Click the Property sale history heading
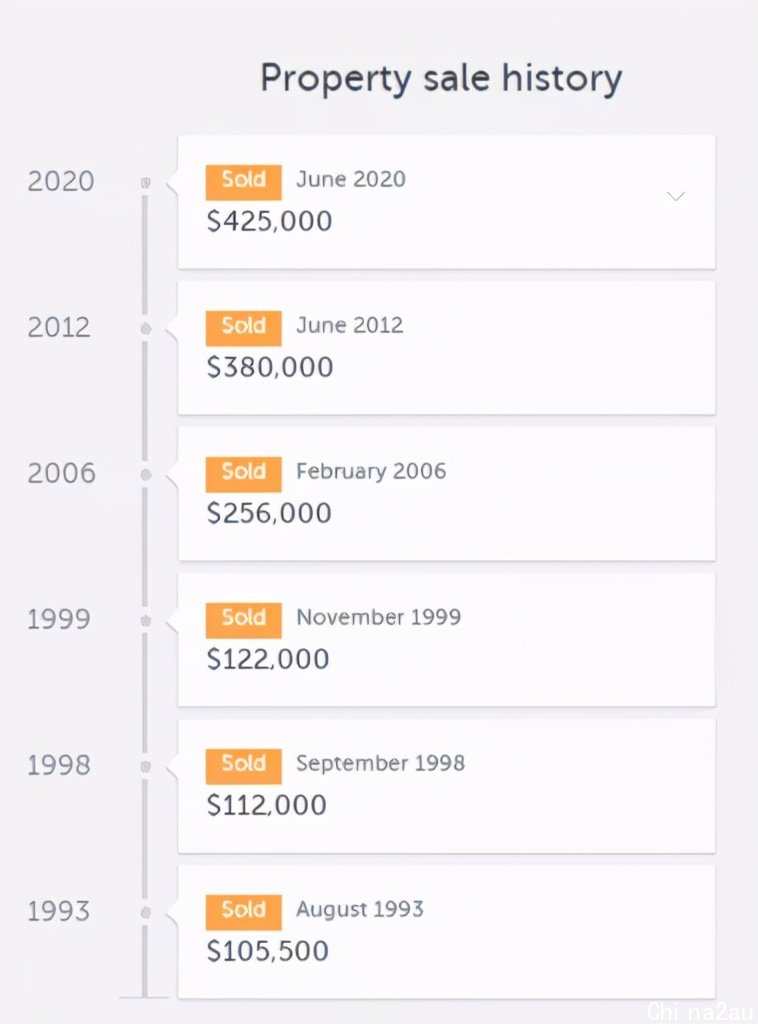758x1024 pixels. click(441, 79)
